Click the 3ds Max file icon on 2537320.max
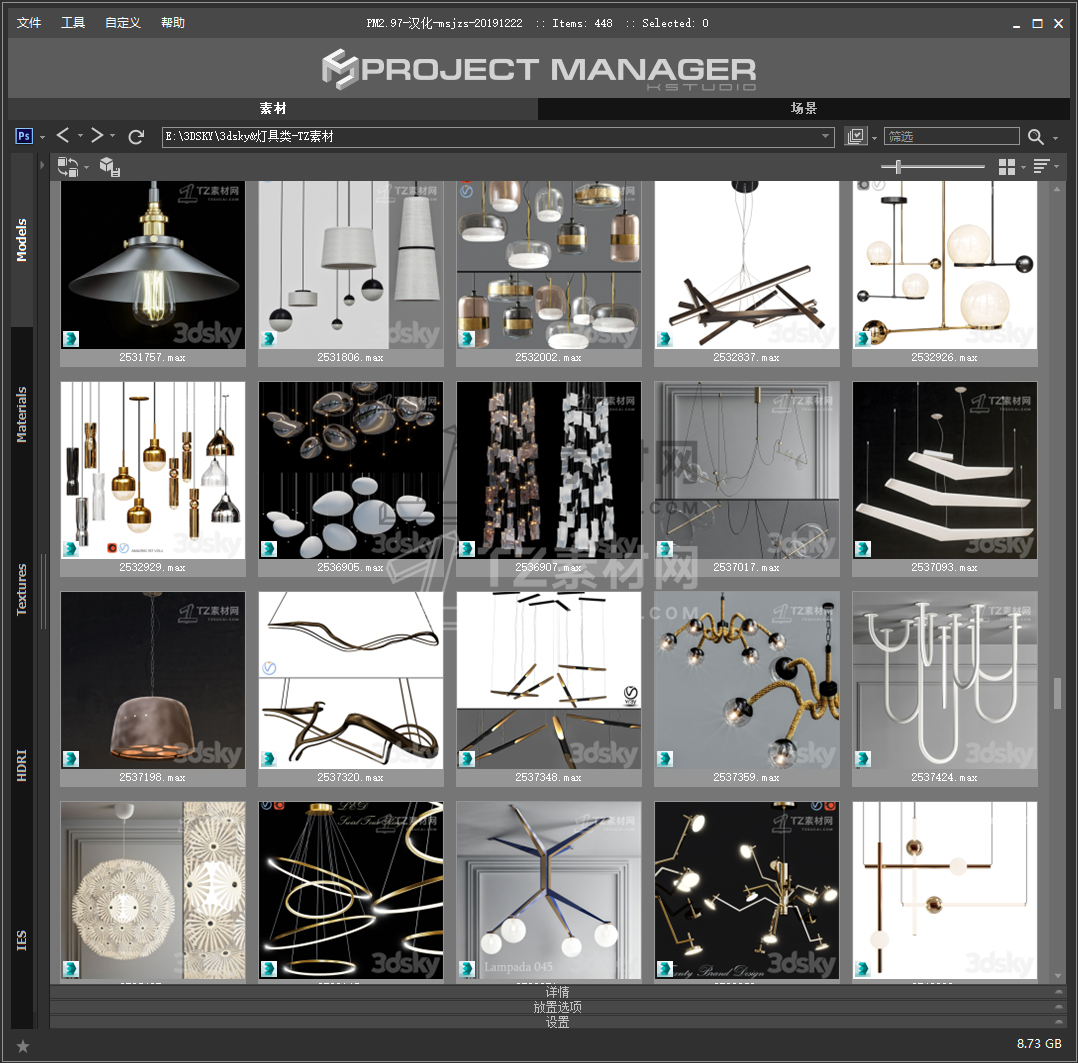Image resolution: width=1078 pixels, height=1063 pixels. 269,758
